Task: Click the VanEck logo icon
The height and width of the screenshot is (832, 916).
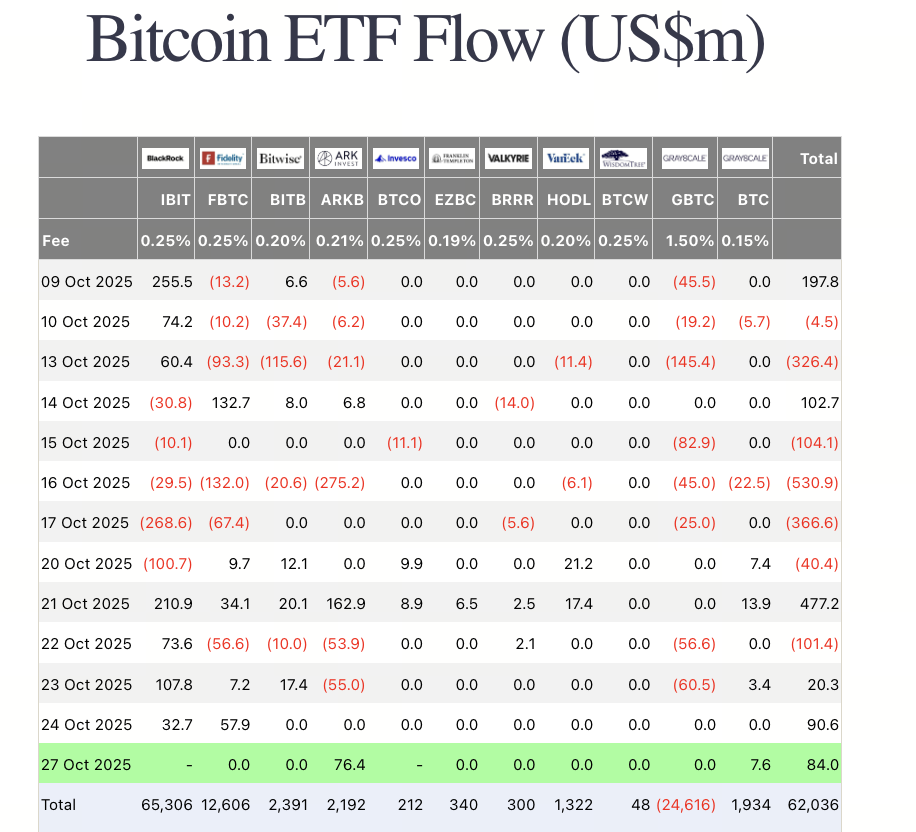Action: point(566,158)
